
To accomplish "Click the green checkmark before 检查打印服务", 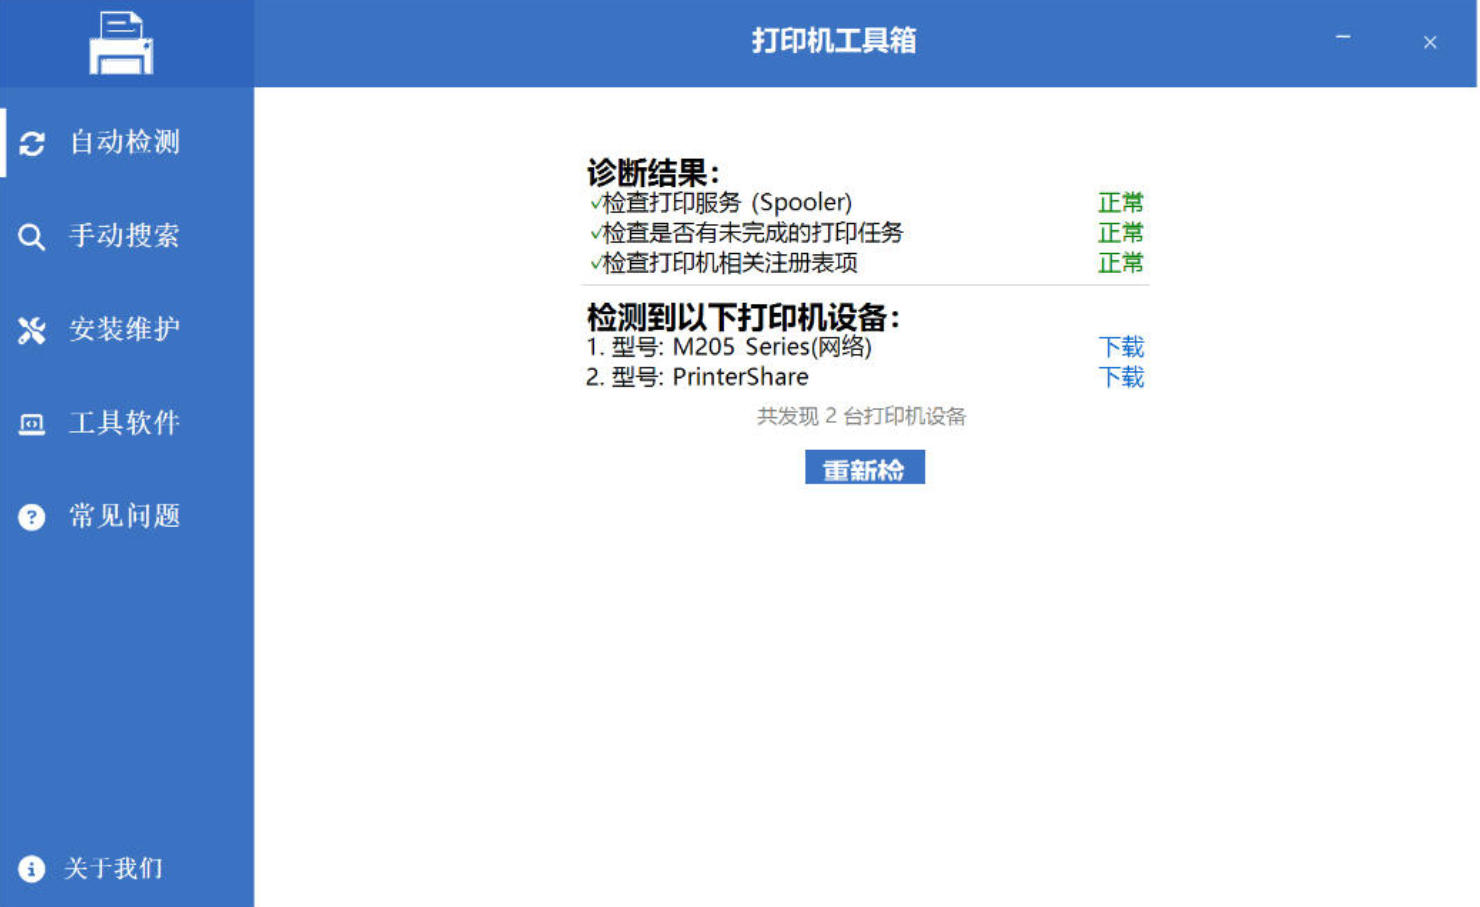I will tap(594, 203).
